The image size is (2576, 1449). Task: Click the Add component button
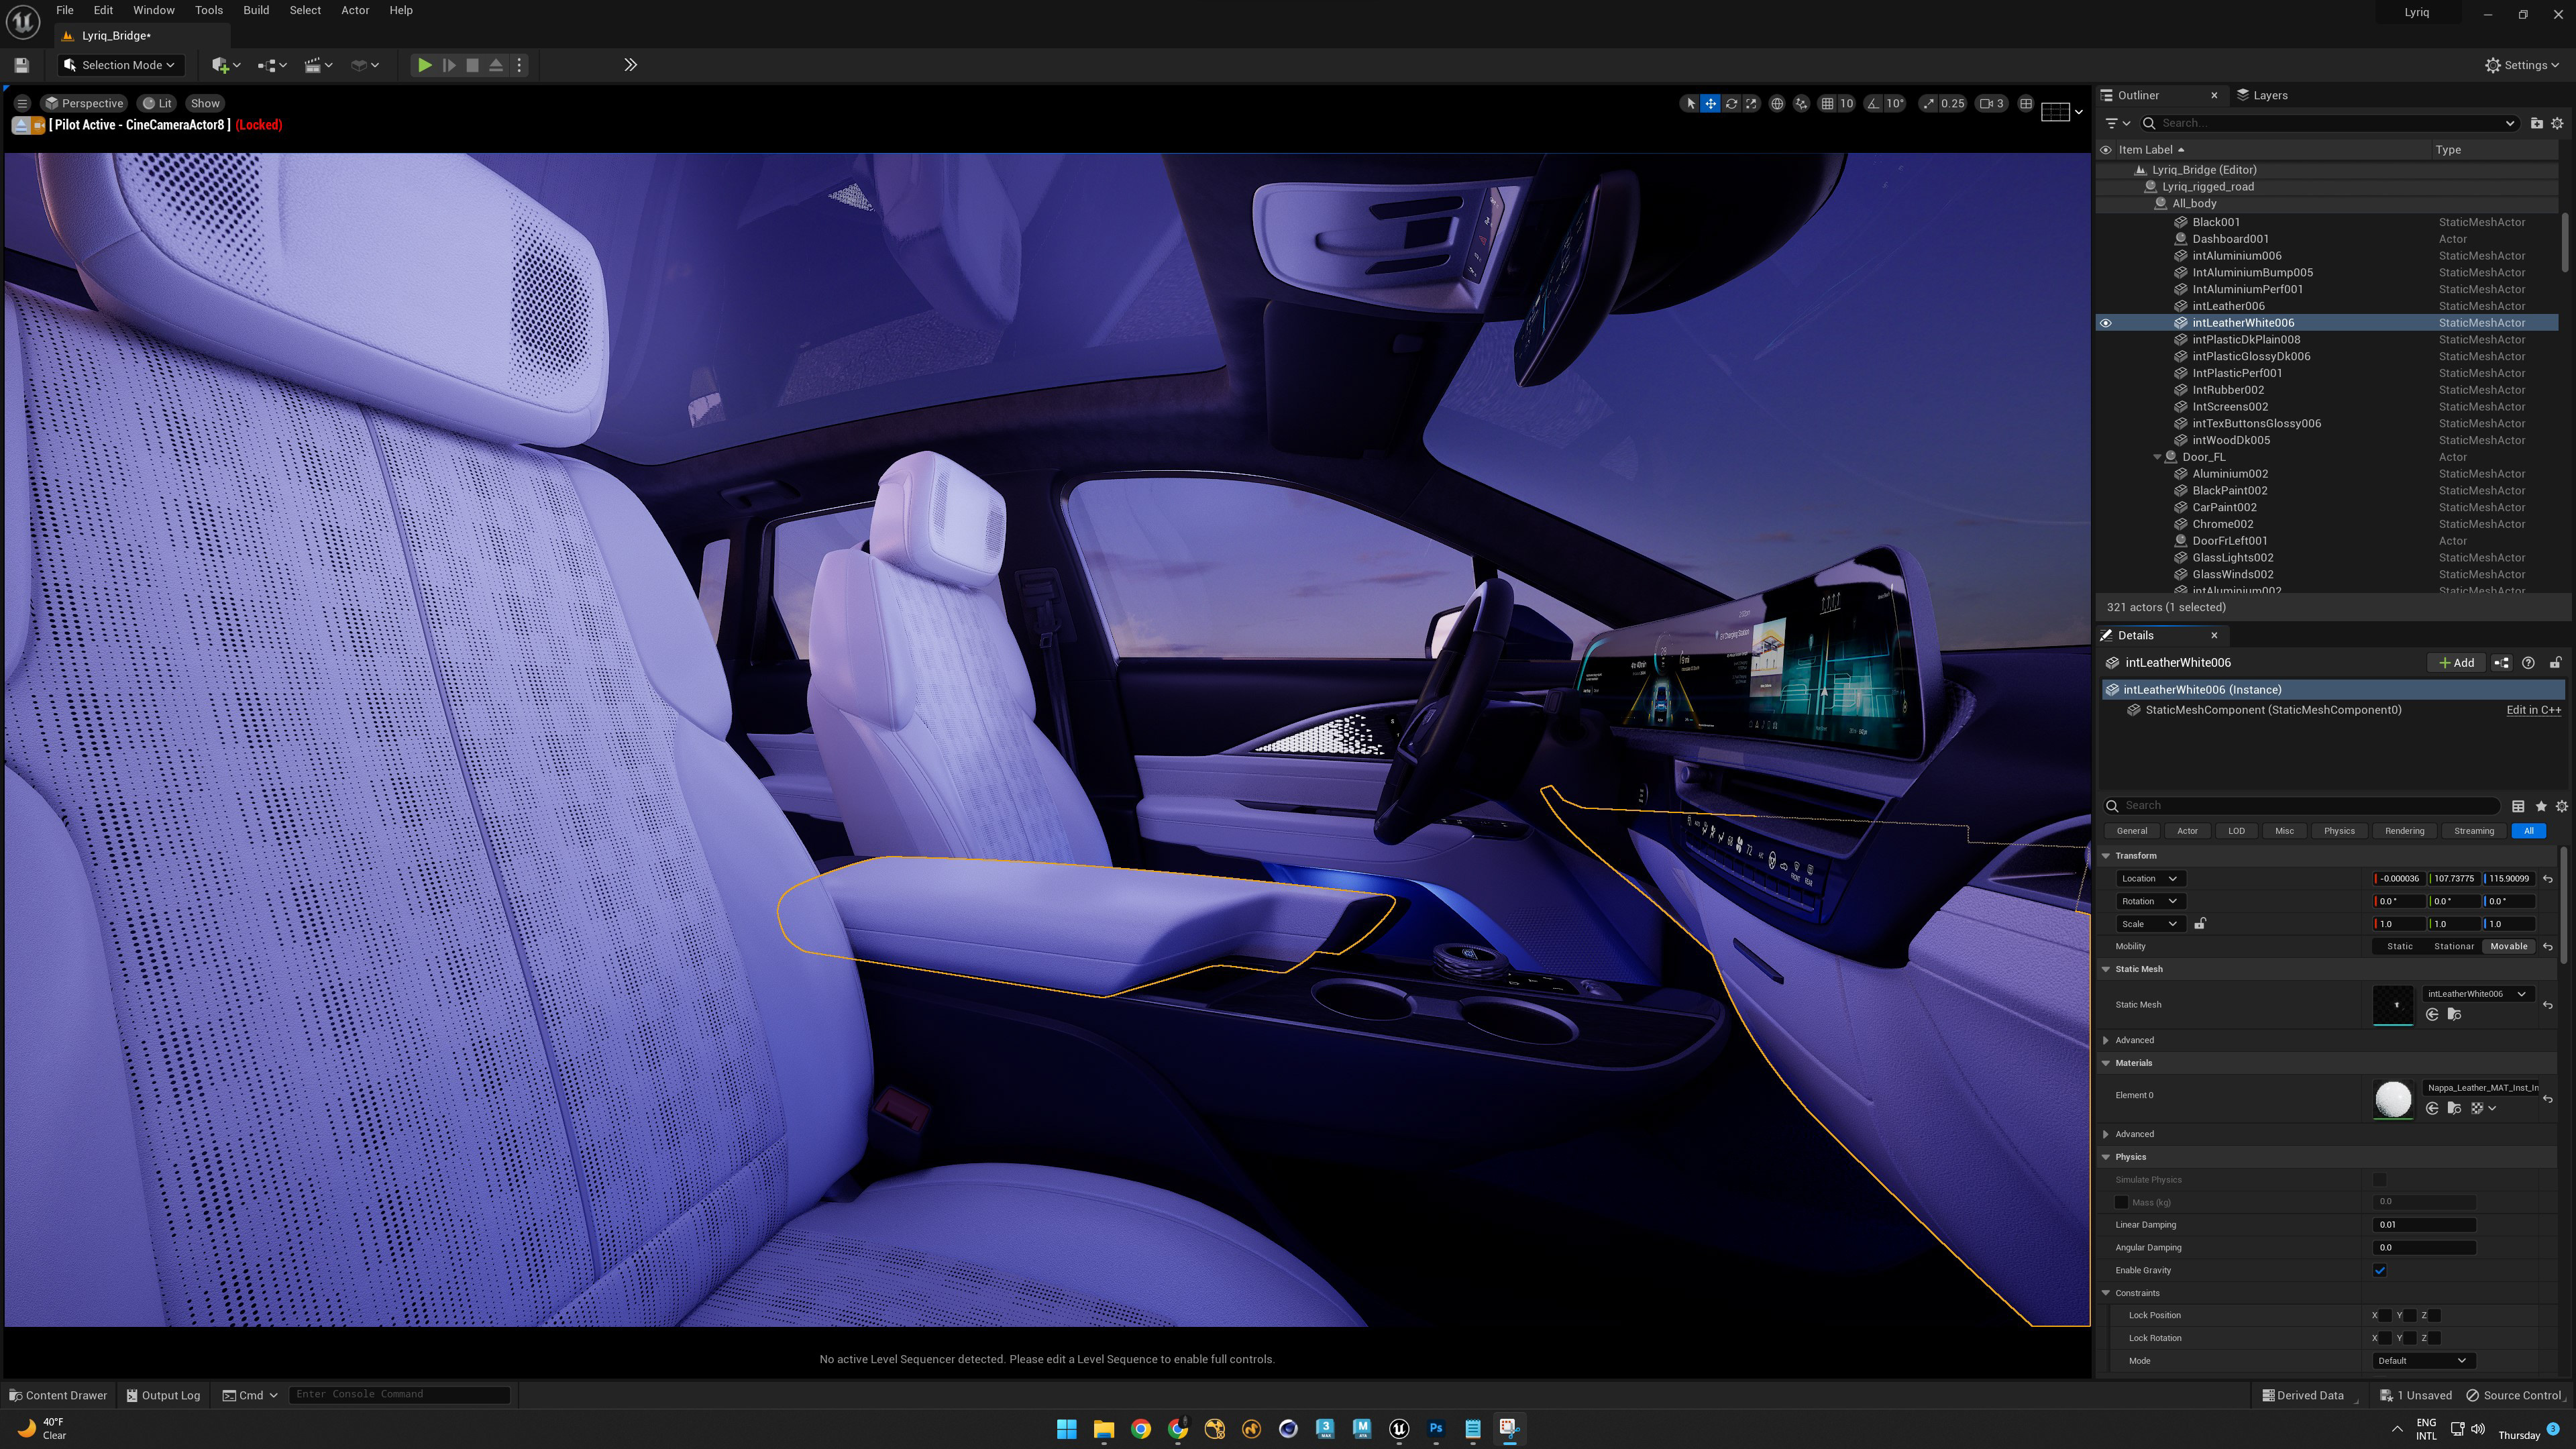pos(2456,662)
